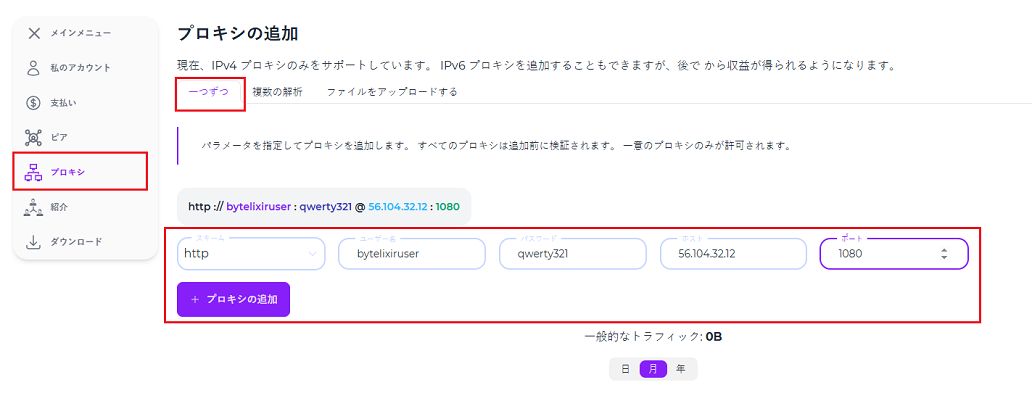Click the port stepper arrows
This screenshot has width=1032, height=414.
(944, 254)
